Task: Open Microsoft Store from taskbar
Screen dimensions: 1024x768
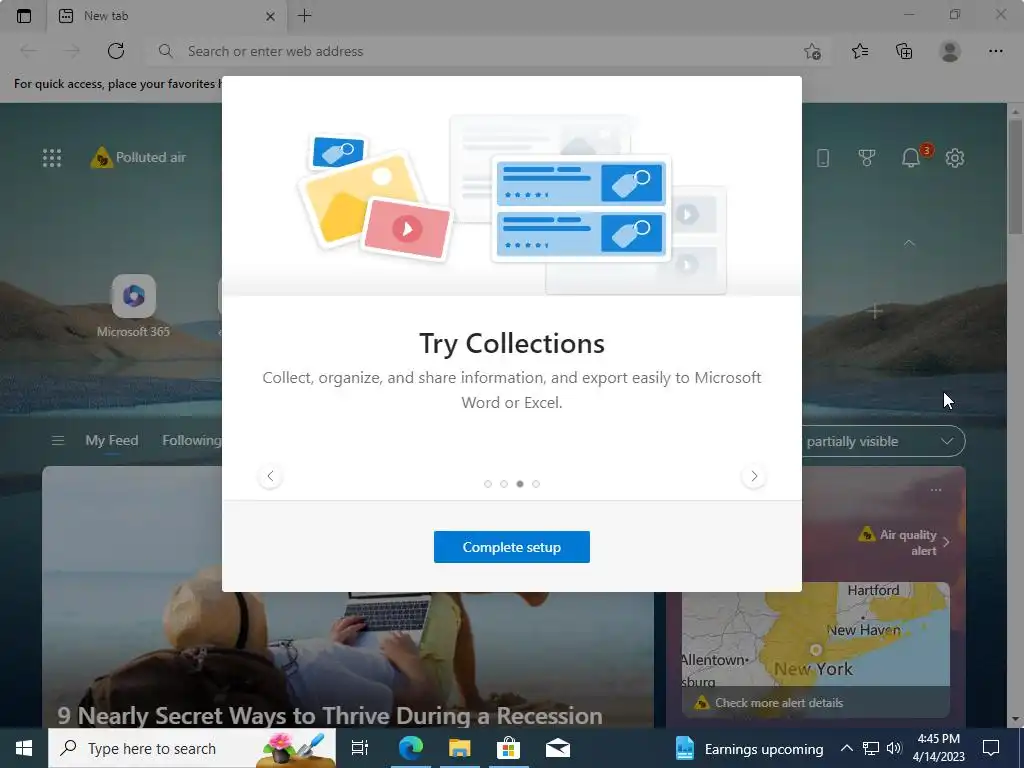Action: click(508, 748)
